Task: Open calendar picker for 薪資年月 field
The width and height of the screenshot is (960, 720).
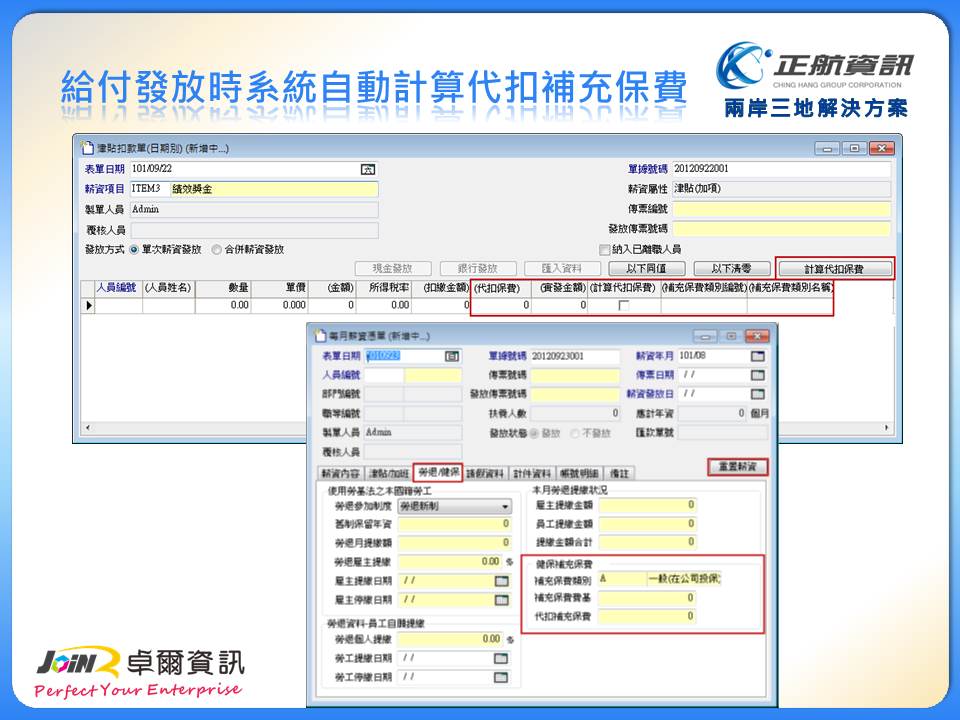Action: pos(758,355)
